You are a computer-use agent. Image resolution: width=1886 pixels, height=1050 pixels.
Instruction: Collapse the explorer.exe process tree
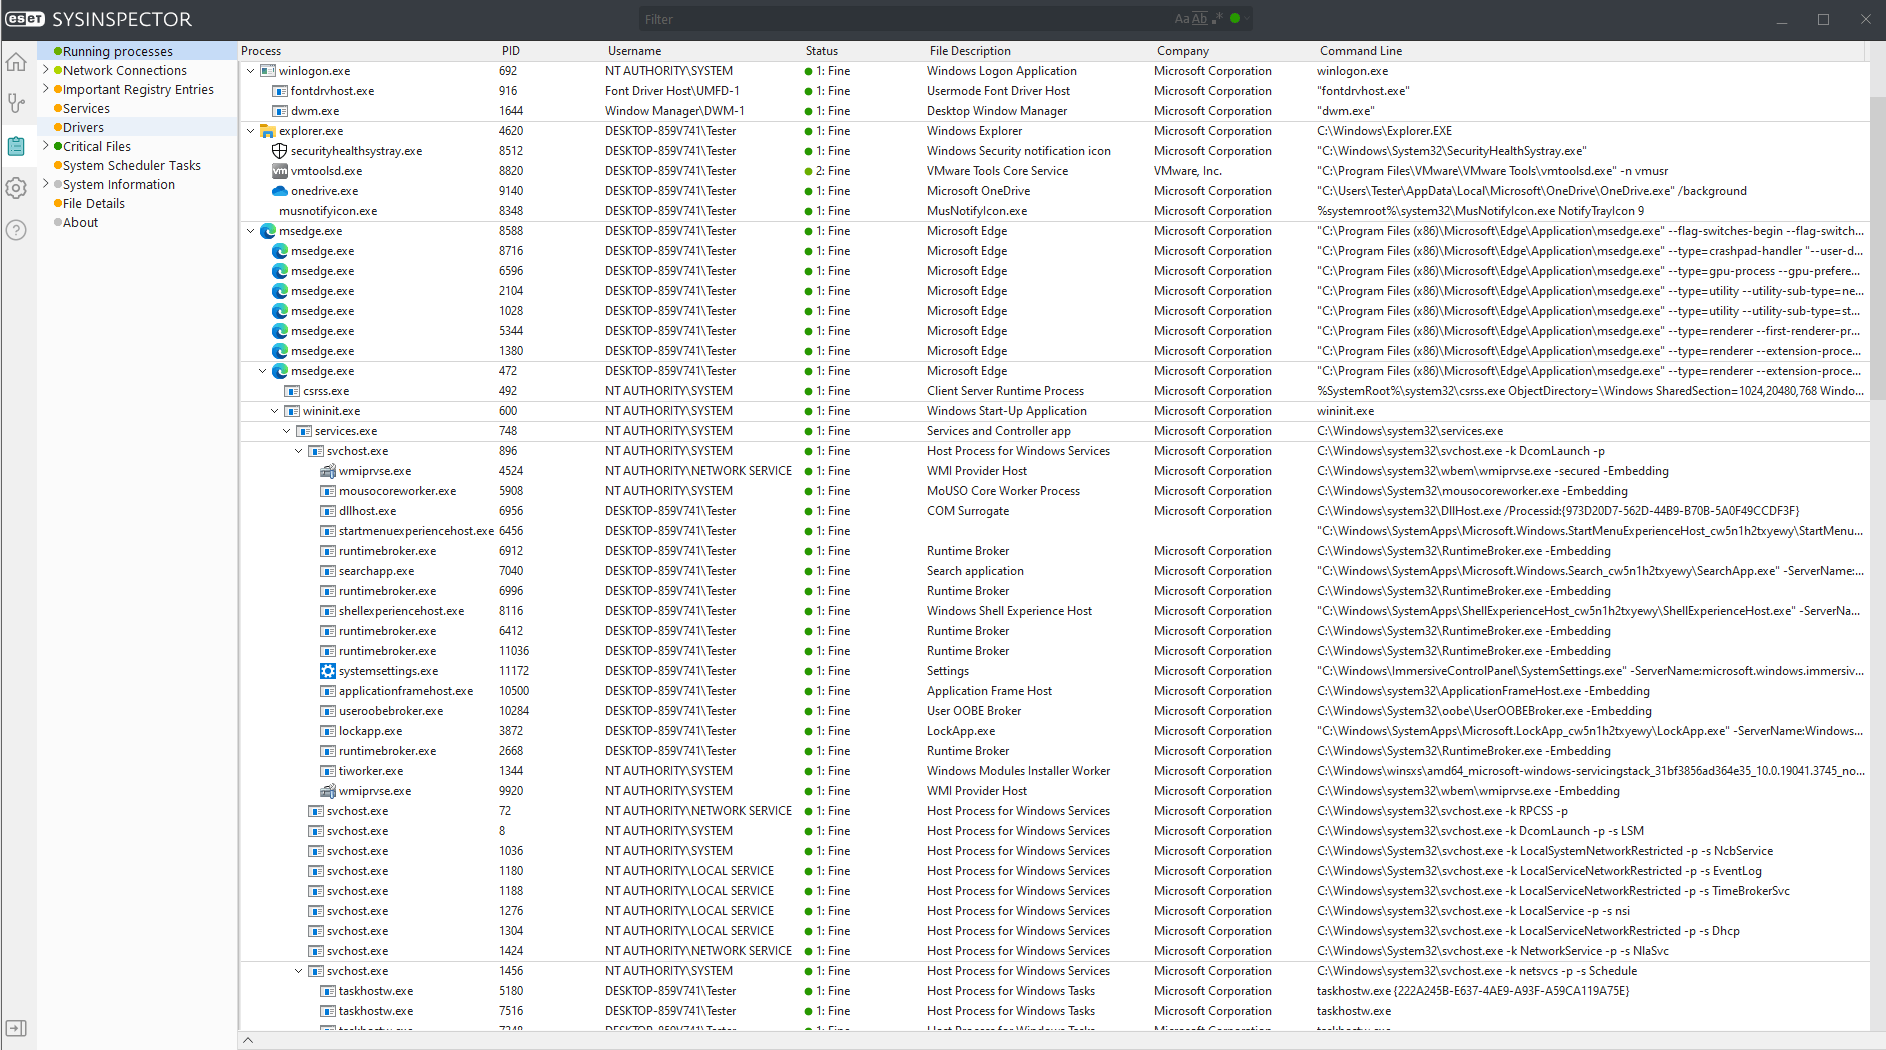click(250, 131)
